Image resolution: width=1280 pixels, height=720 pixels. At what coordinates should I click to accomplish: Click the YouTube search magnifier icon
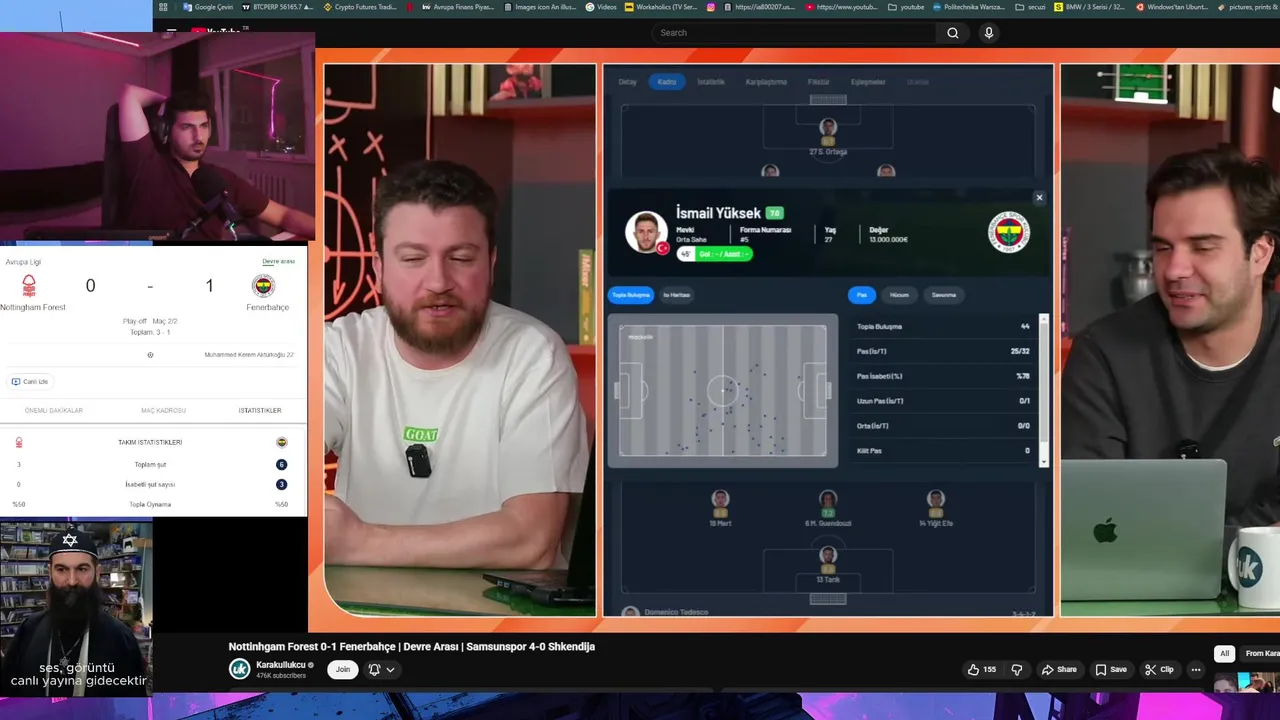(x=952, y=33)
